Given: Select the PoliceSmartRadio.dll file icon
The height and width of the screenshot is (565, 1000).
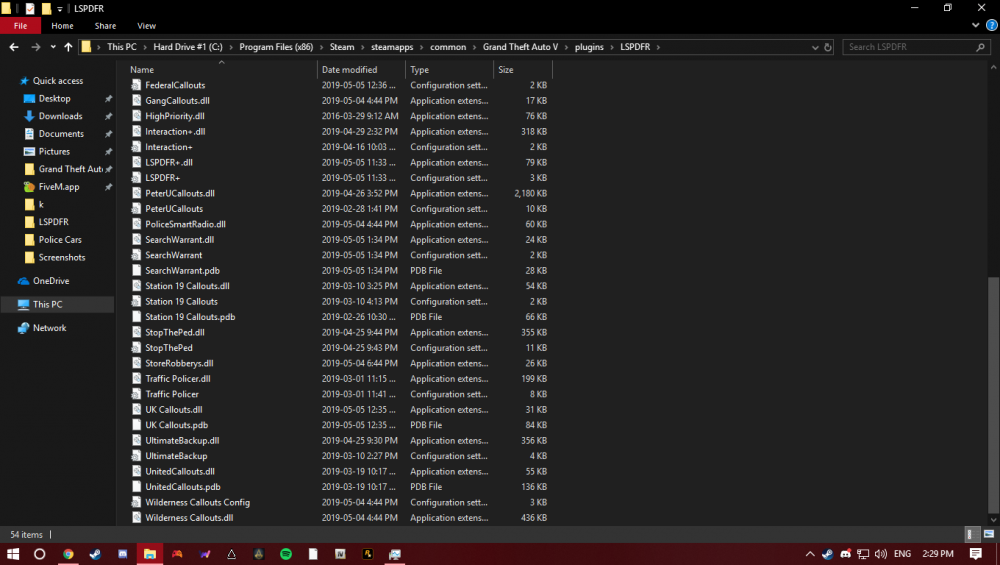Looking at the screenshot, I should pos(136,224).
